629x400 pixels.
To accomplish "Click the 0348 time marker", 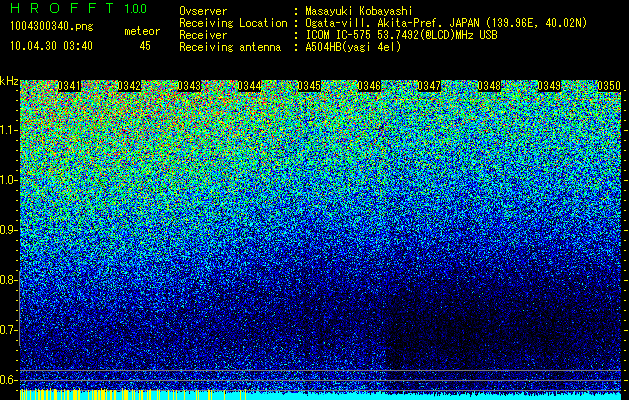I will (x=489, y=86).
